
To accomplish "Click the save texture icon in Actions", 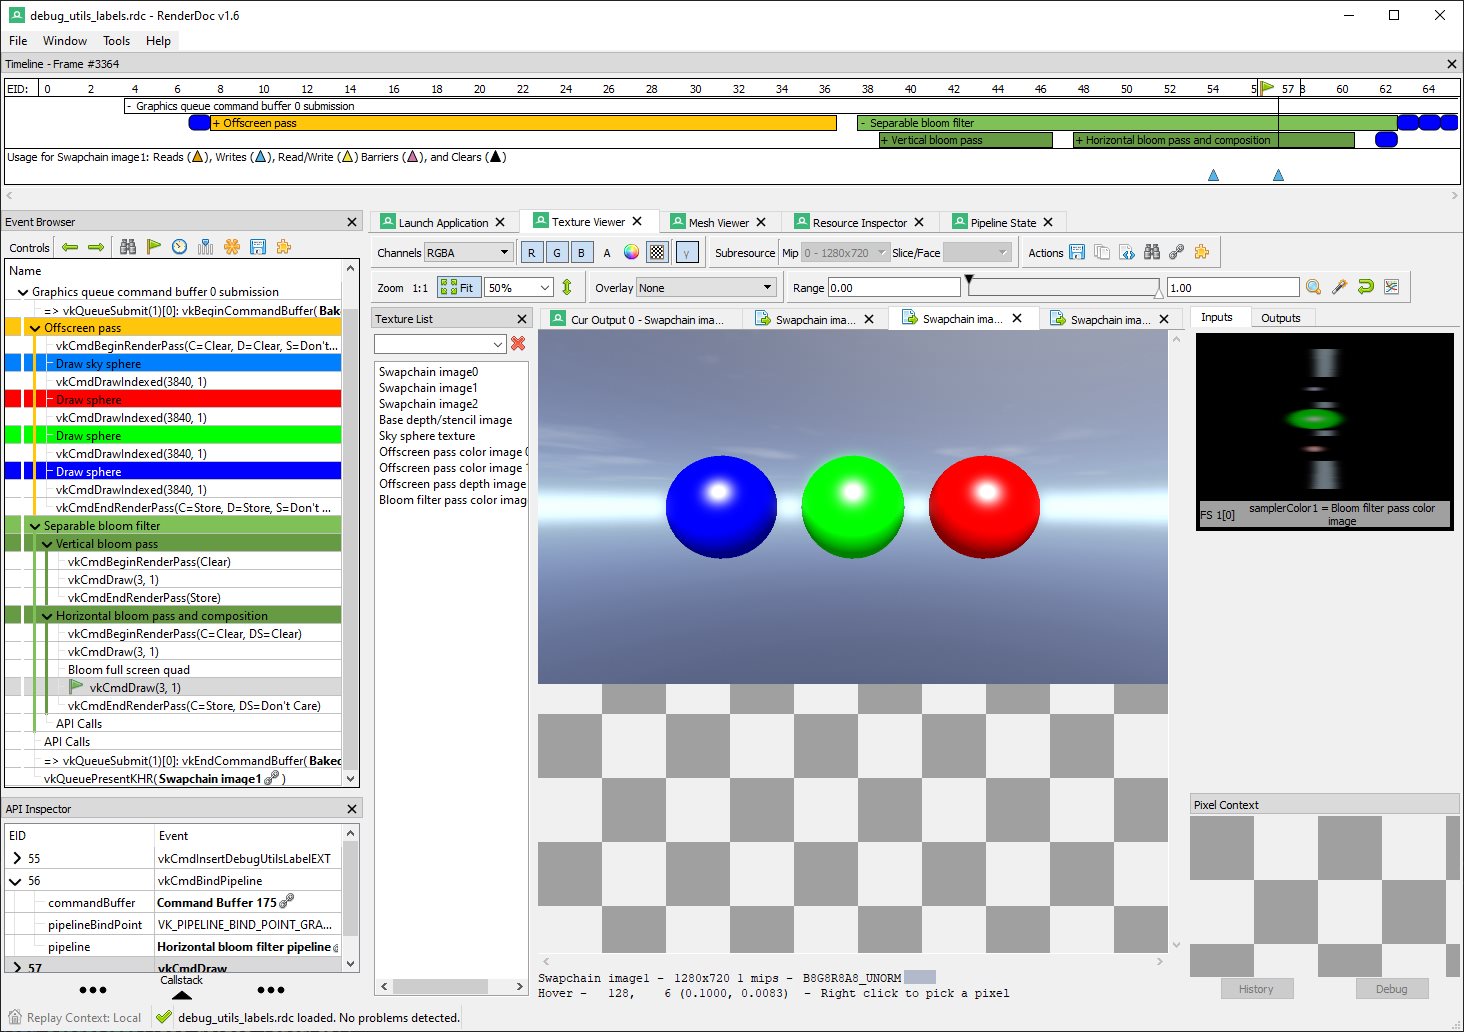I will pos(1077,253).
